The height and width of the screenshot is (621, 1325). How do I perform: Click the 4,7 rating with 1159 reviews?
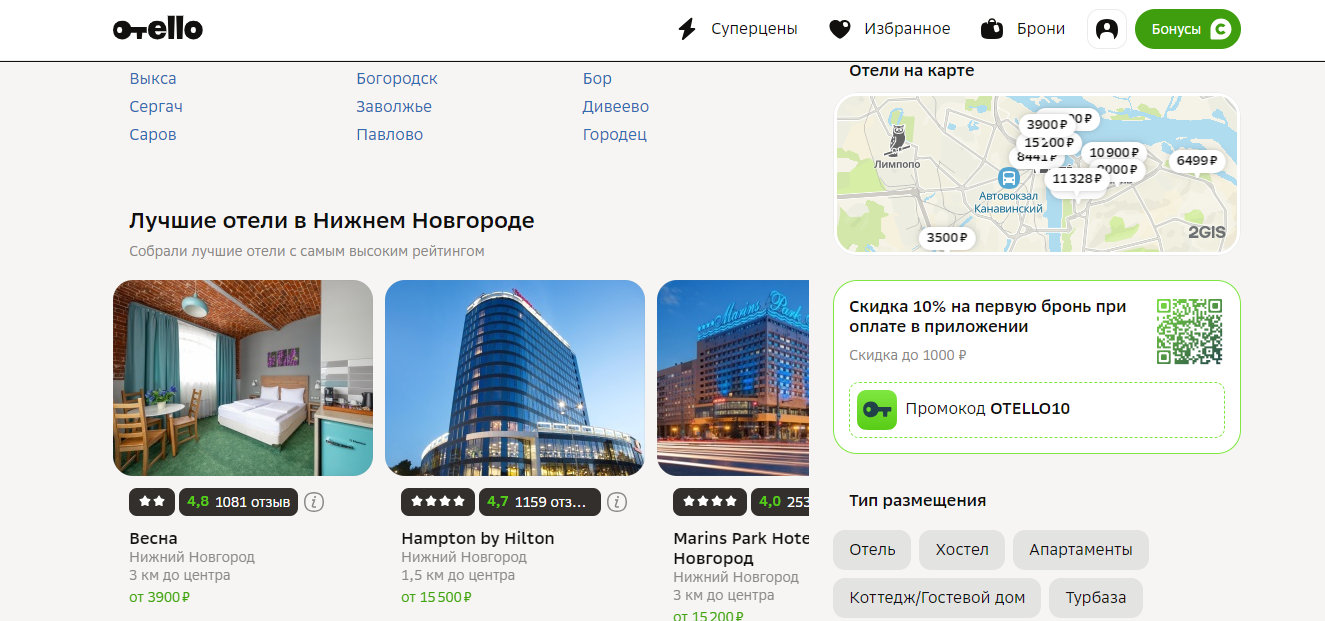[x=541, y=502]
